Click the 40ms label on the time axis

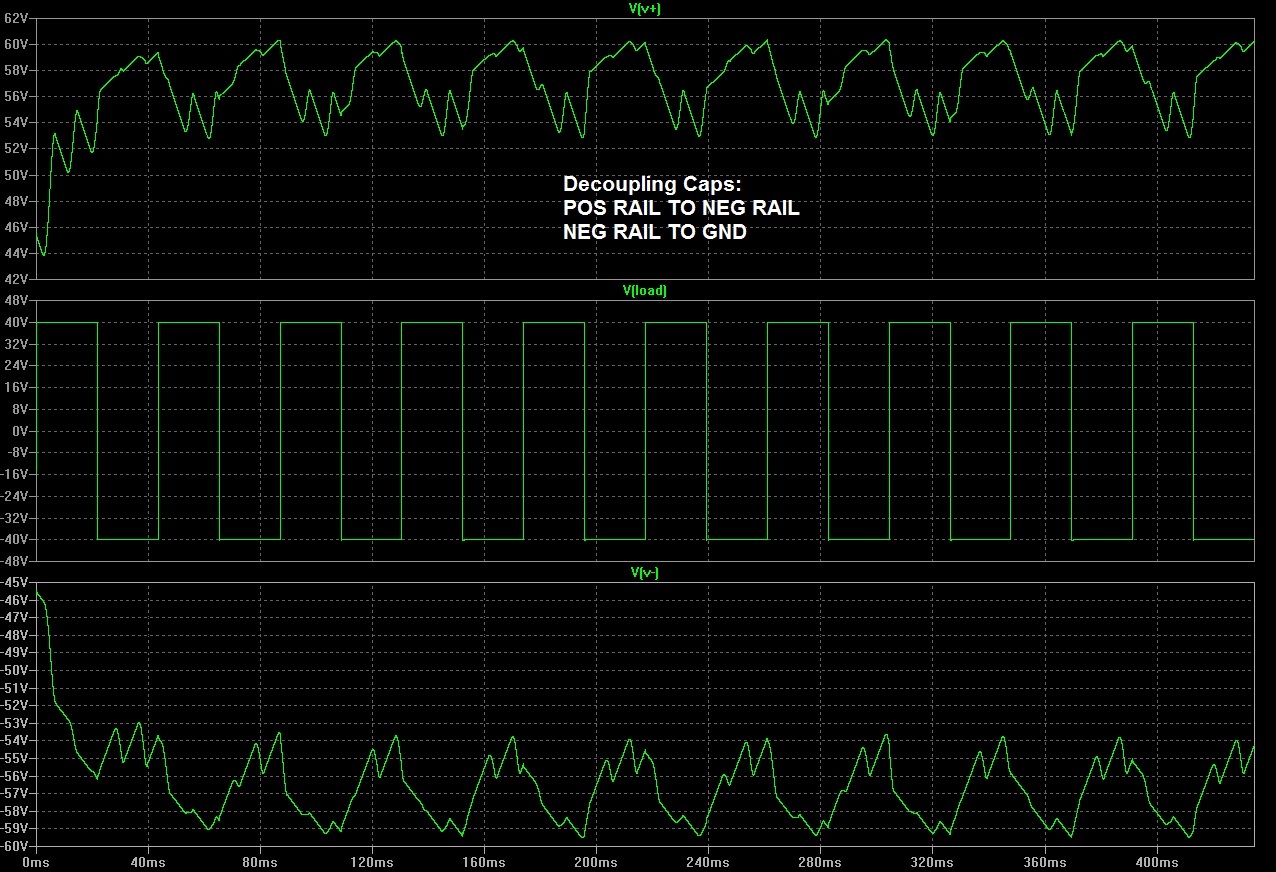(x=148, y=861)
